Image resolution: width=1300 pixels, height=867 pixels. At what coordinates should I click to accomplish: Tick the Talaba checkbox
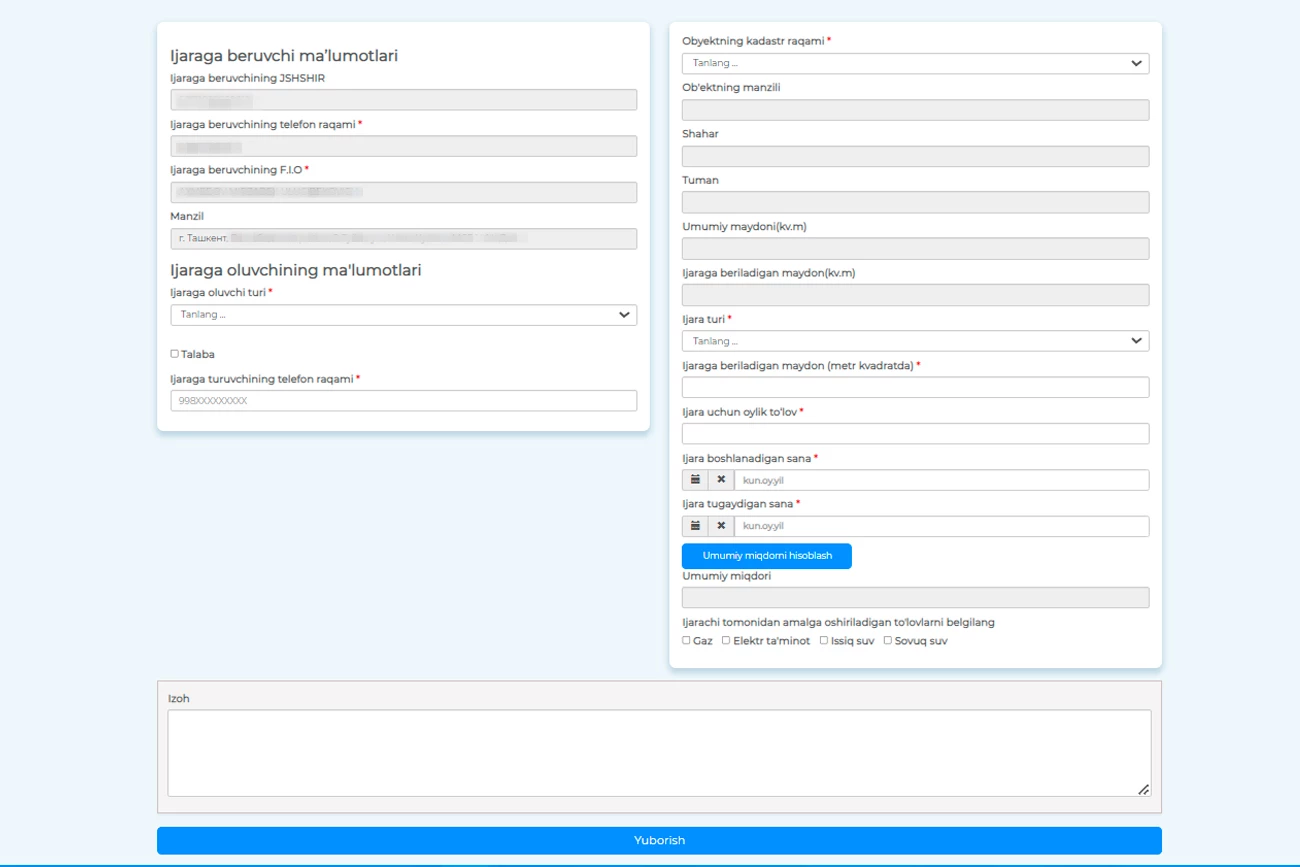175,354
